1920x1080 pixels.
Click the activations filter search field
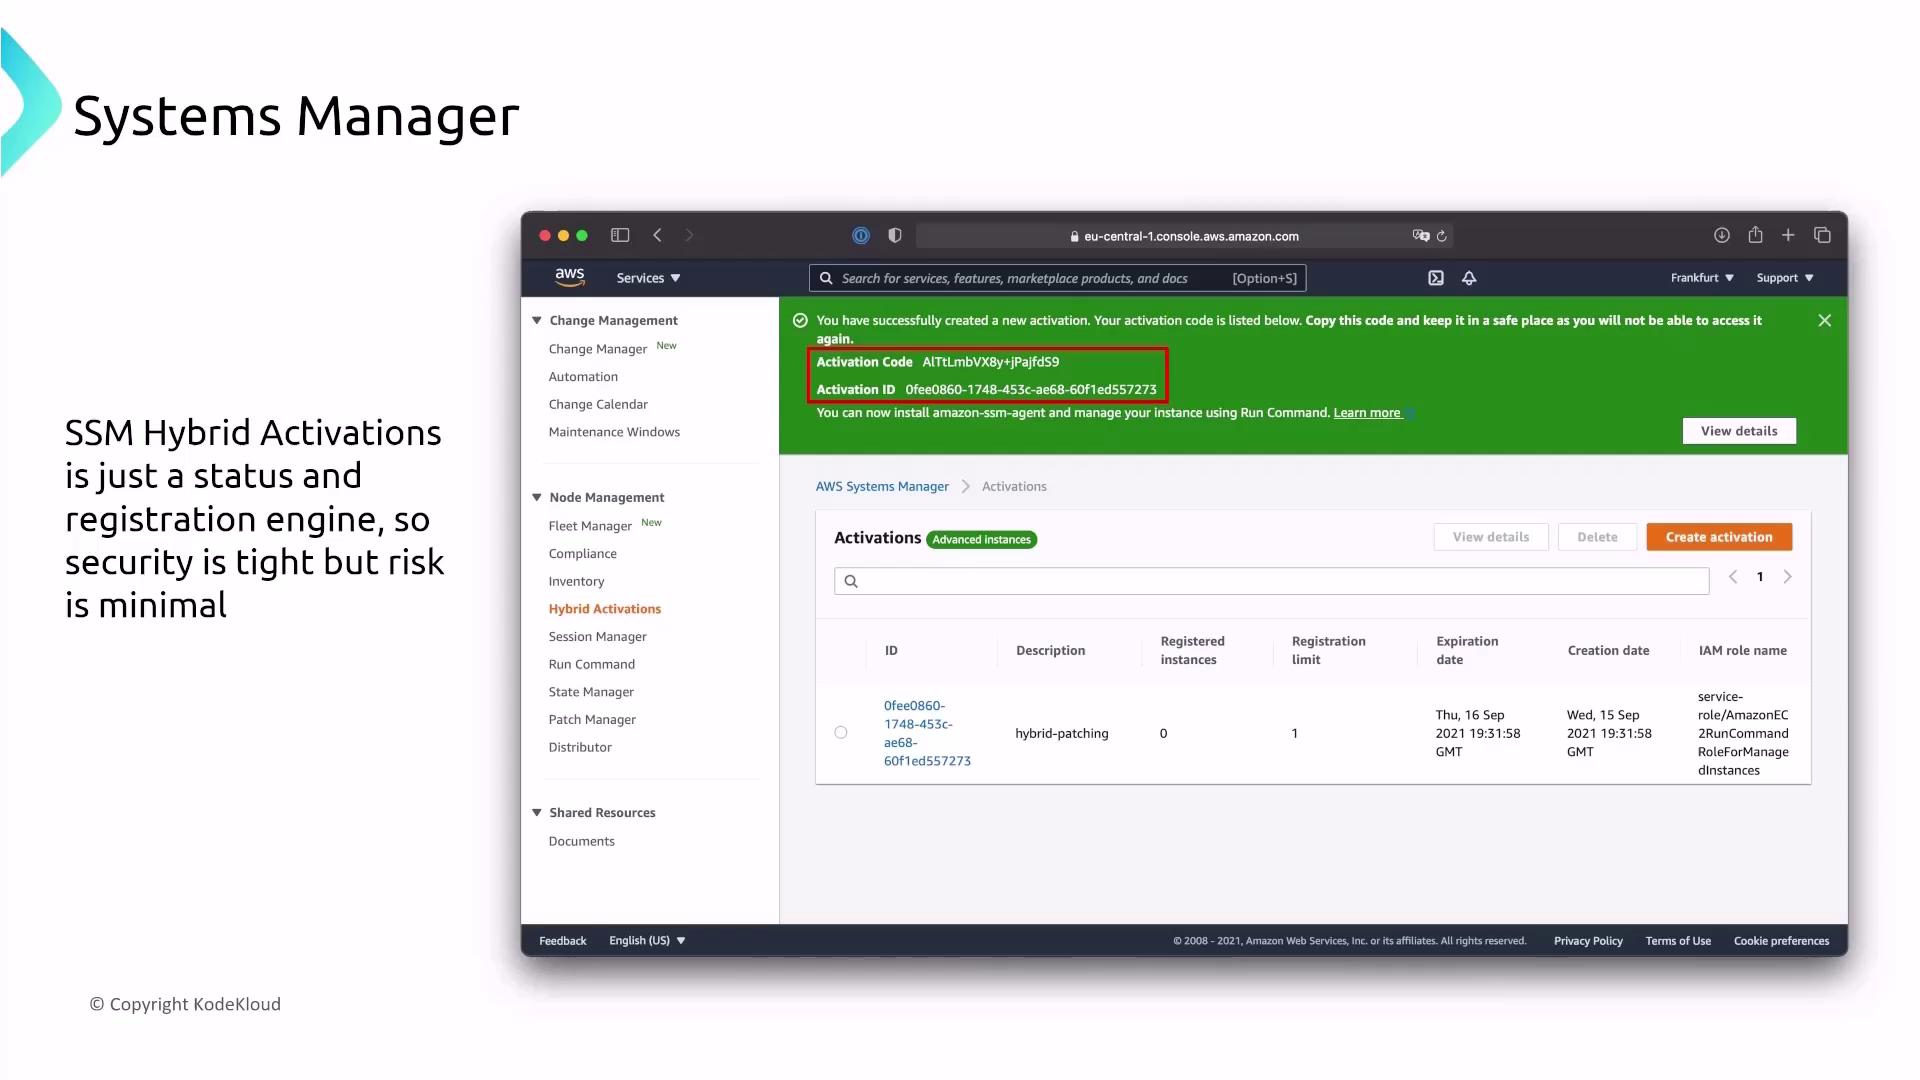pyautogui.click(x=1271, y=581)
